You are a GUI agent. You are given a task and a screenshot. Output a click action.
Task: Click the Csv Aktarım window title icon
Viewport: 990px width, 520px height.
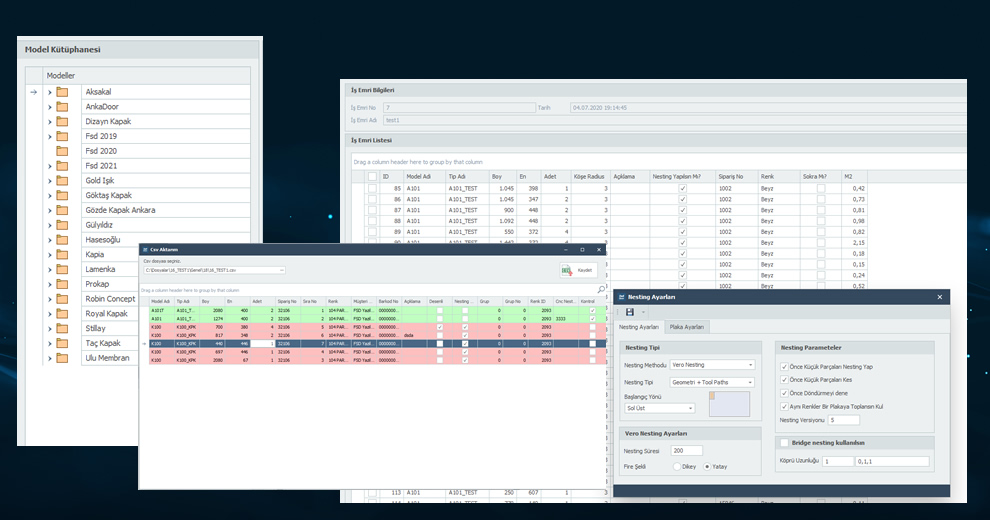(145, 250)
